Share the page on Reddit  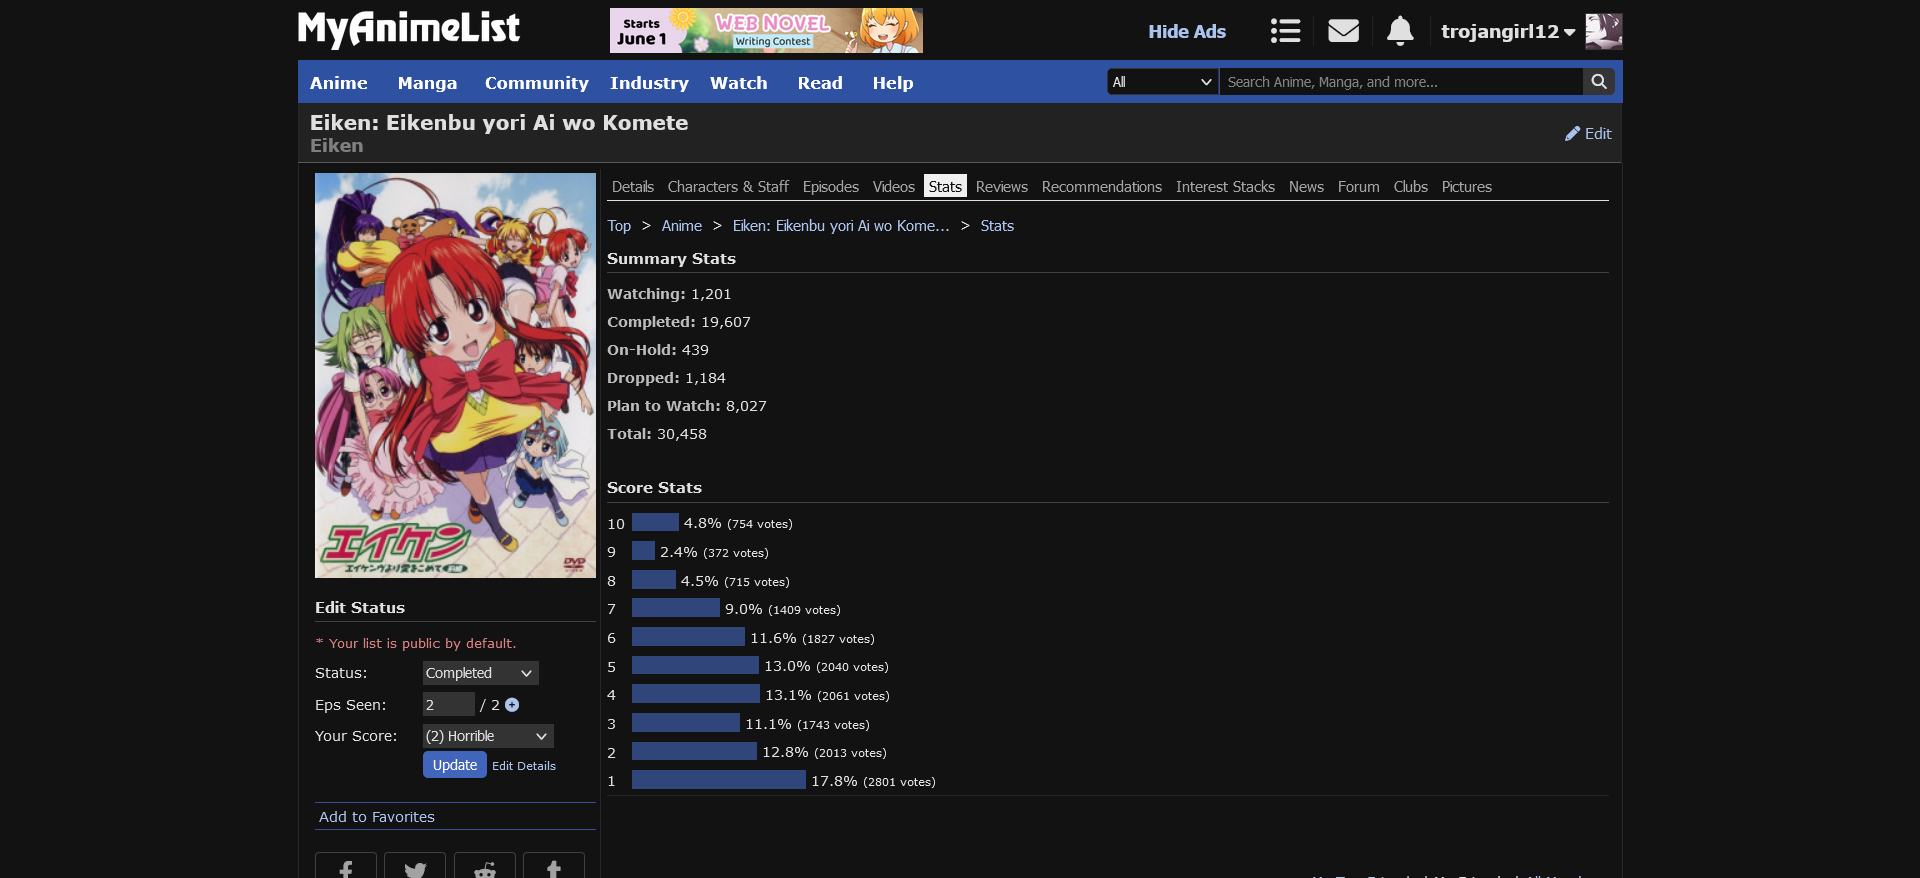pyautogui.click(x=485, y=867)
